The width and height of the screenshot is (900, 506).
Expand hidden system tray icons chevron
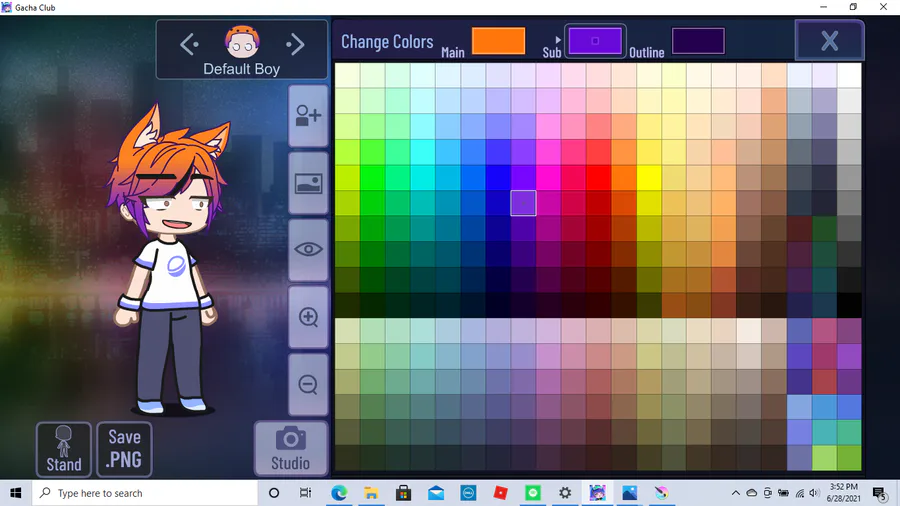point(735,493)
